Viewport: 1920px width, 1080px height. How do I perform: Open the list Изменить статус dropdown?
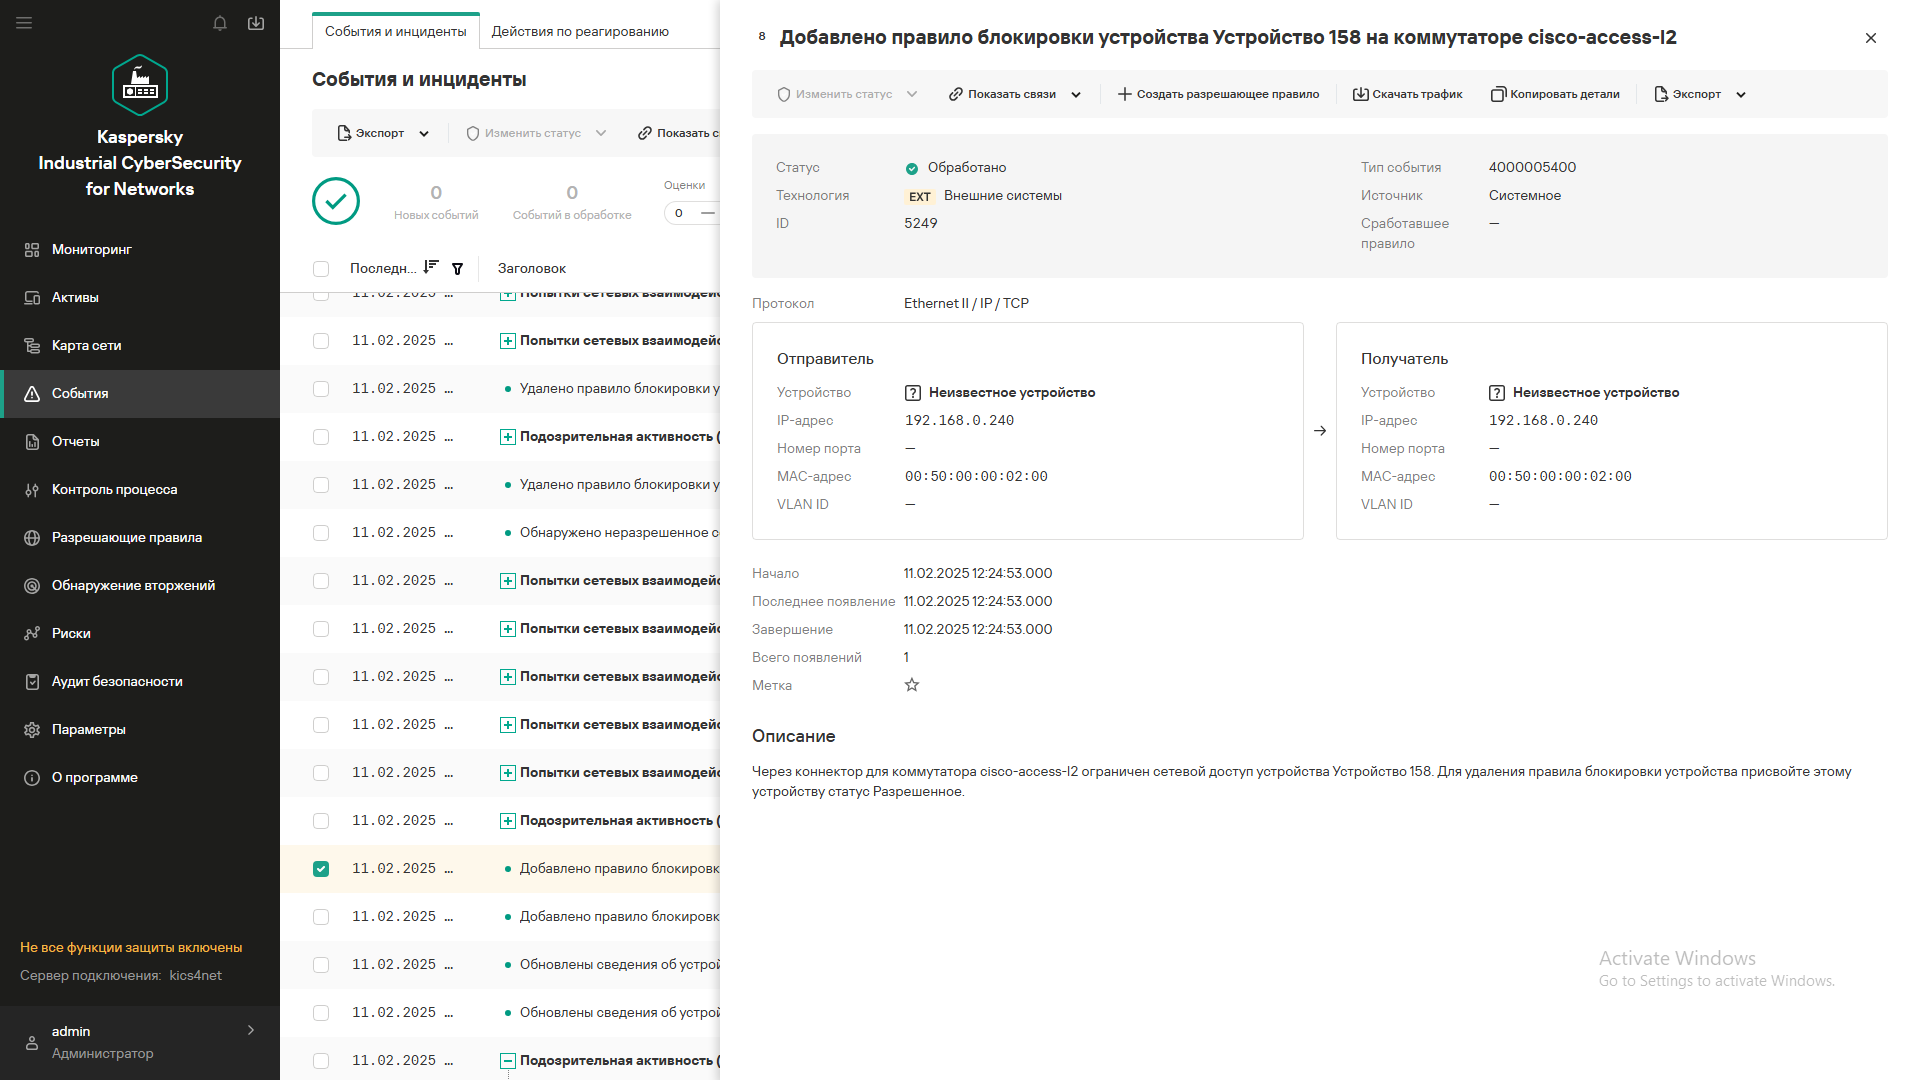click(536, 133)
